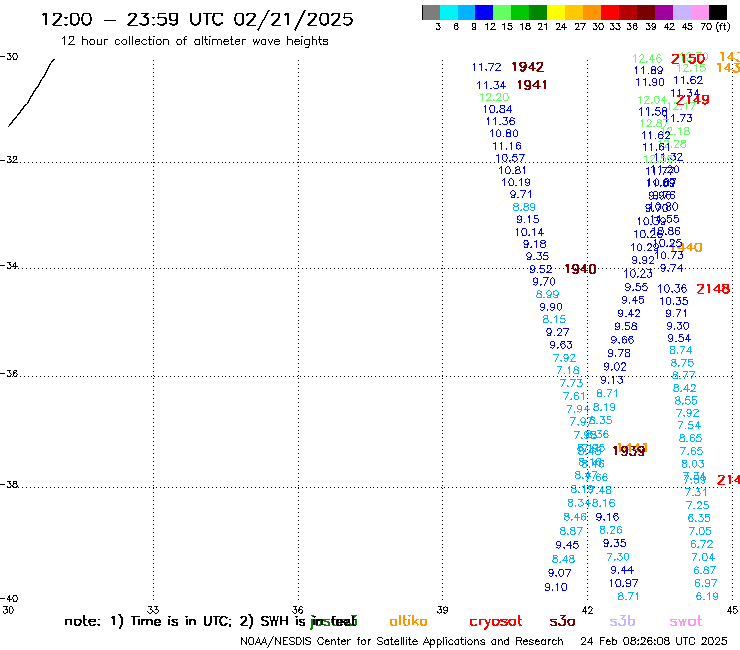740x650 pixels.
Task: Click the wave height value '9.10'
Action: coord(556,588)
